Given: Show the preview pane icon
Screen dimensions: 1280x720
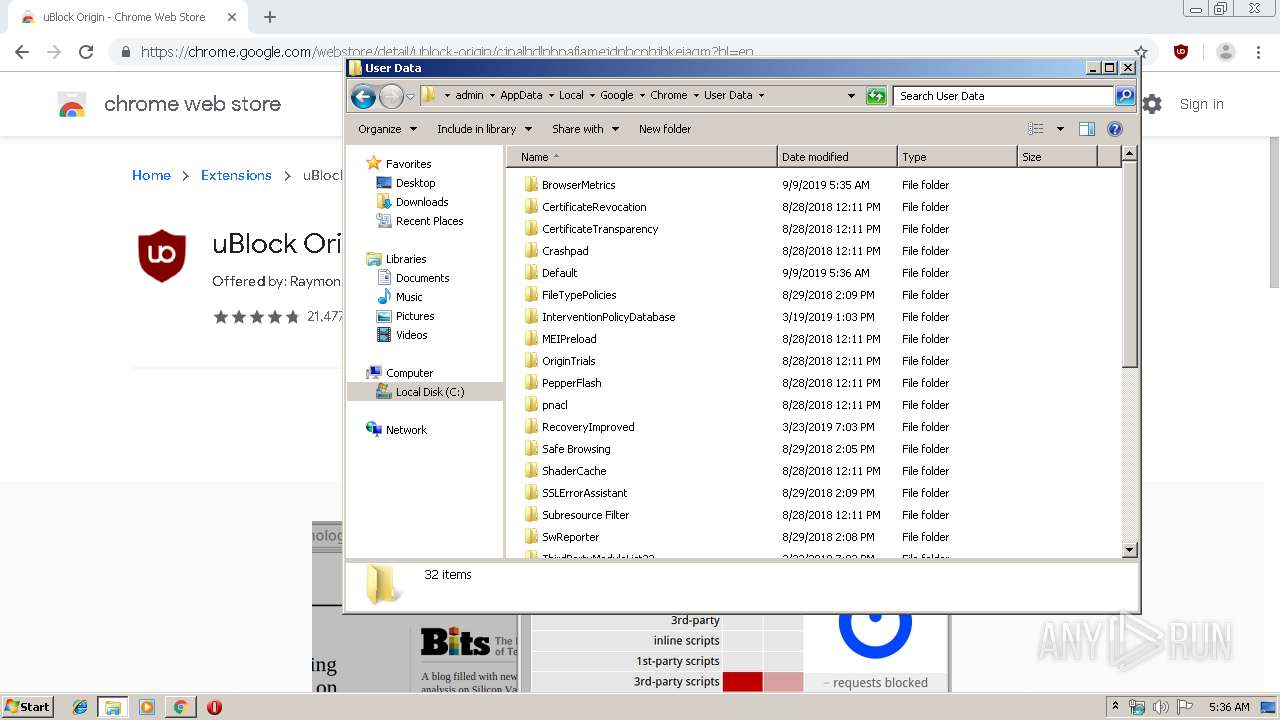Looking at the screenshot, I should [1087, 129].
